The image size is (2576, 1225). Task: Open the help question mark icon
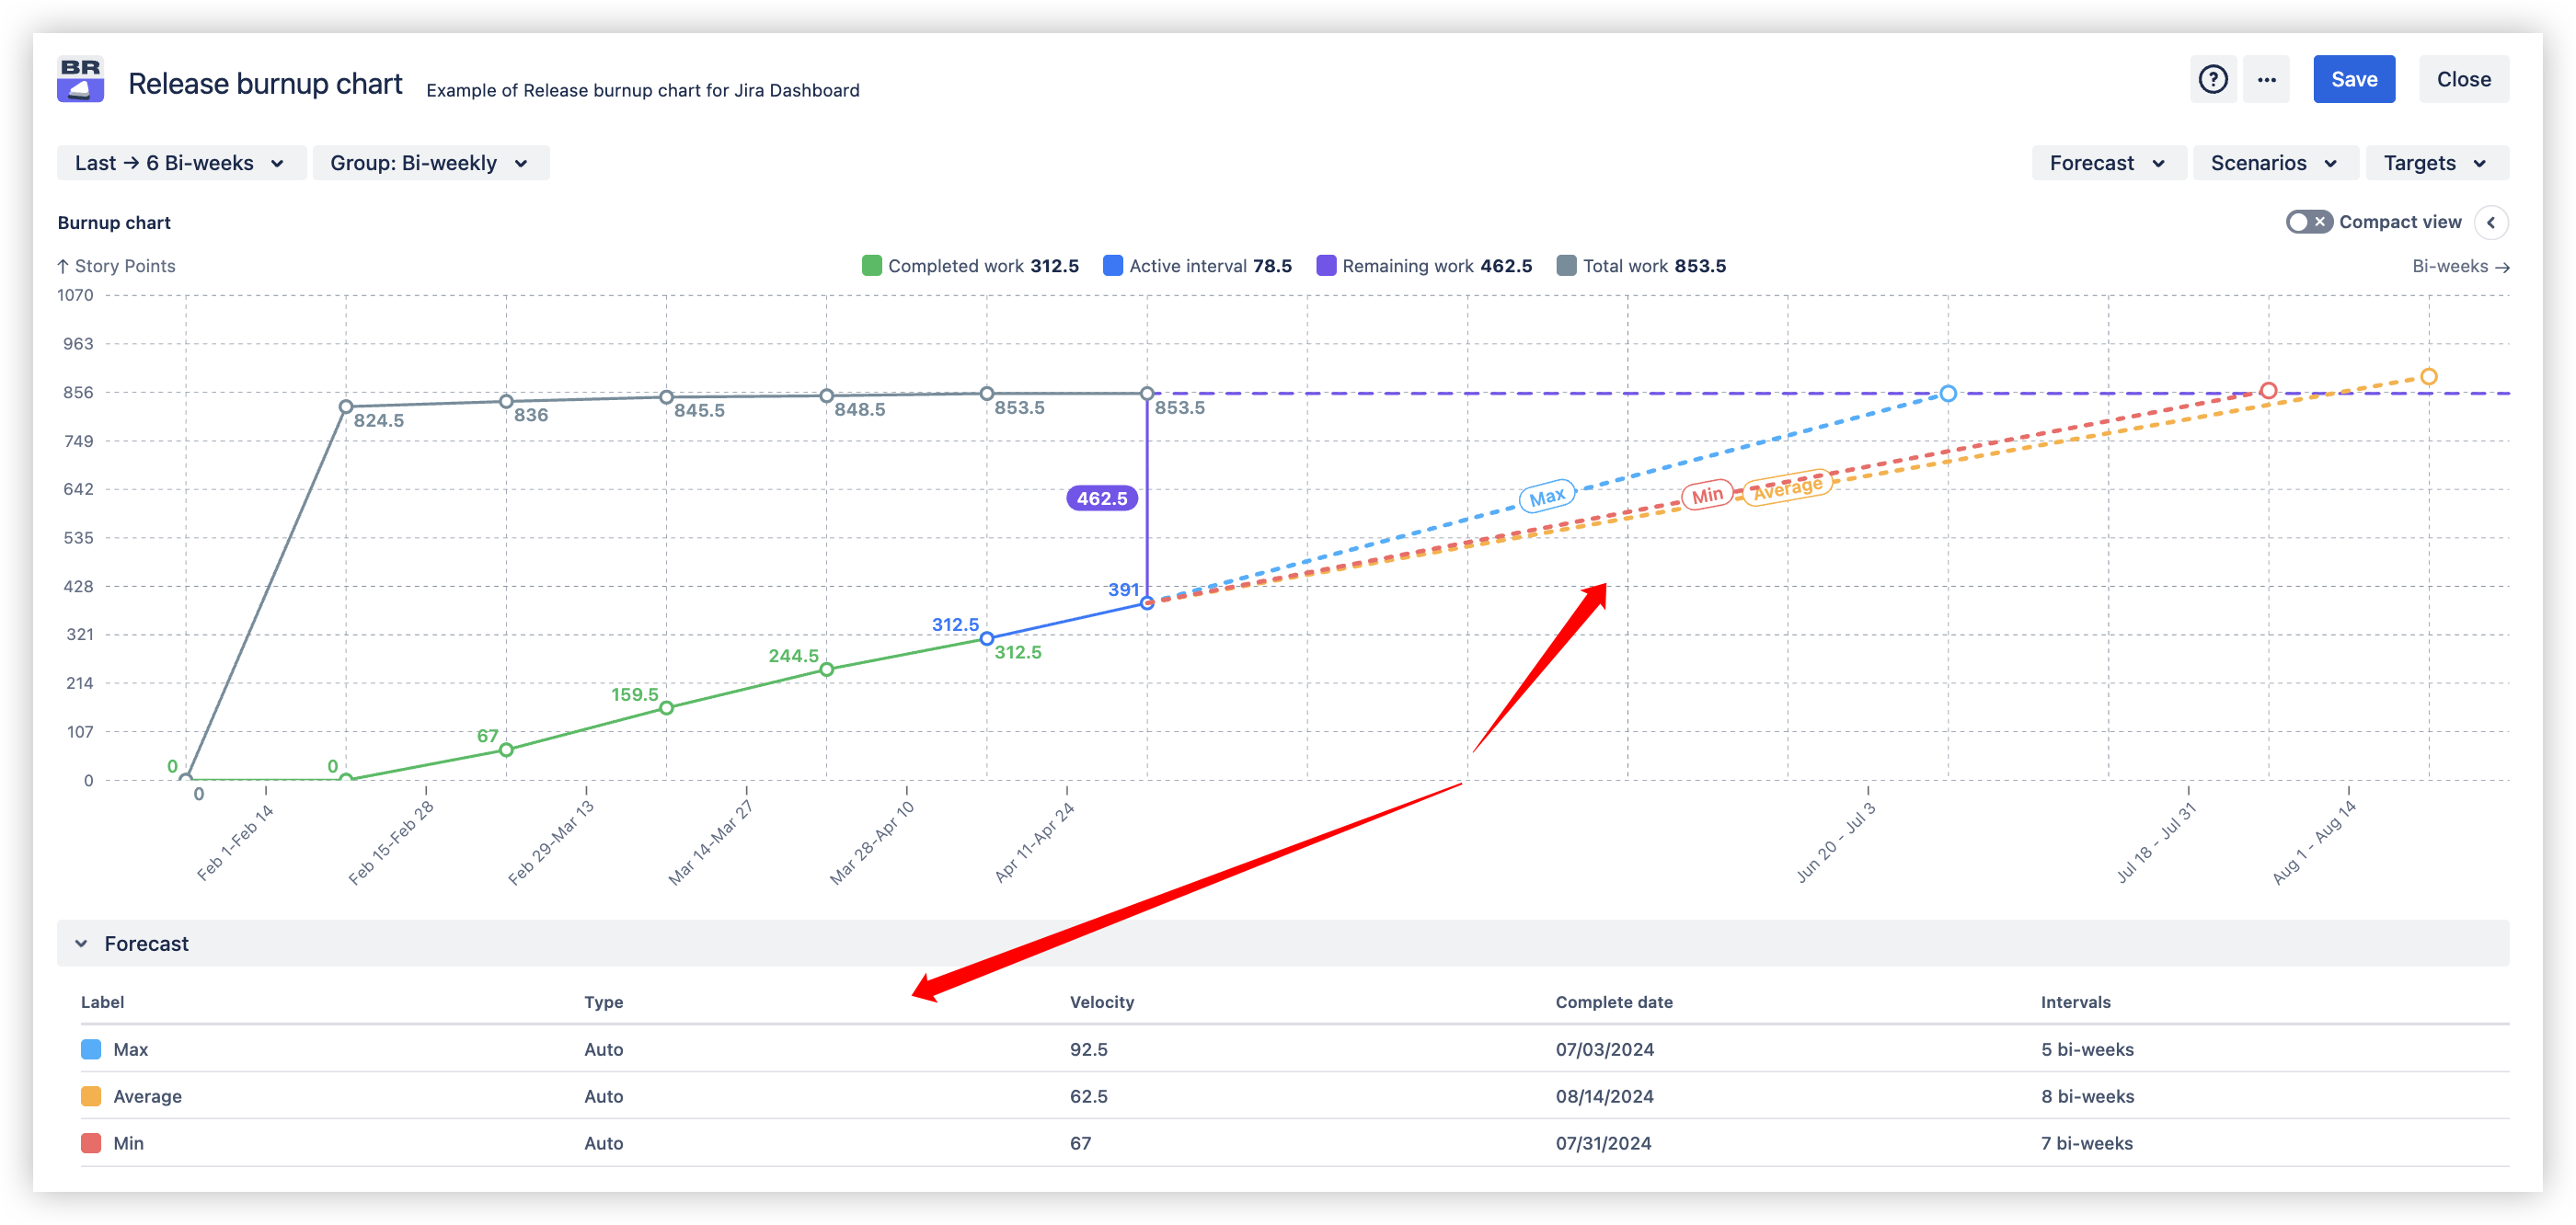pyautogui.click(x=2212, y=79)
